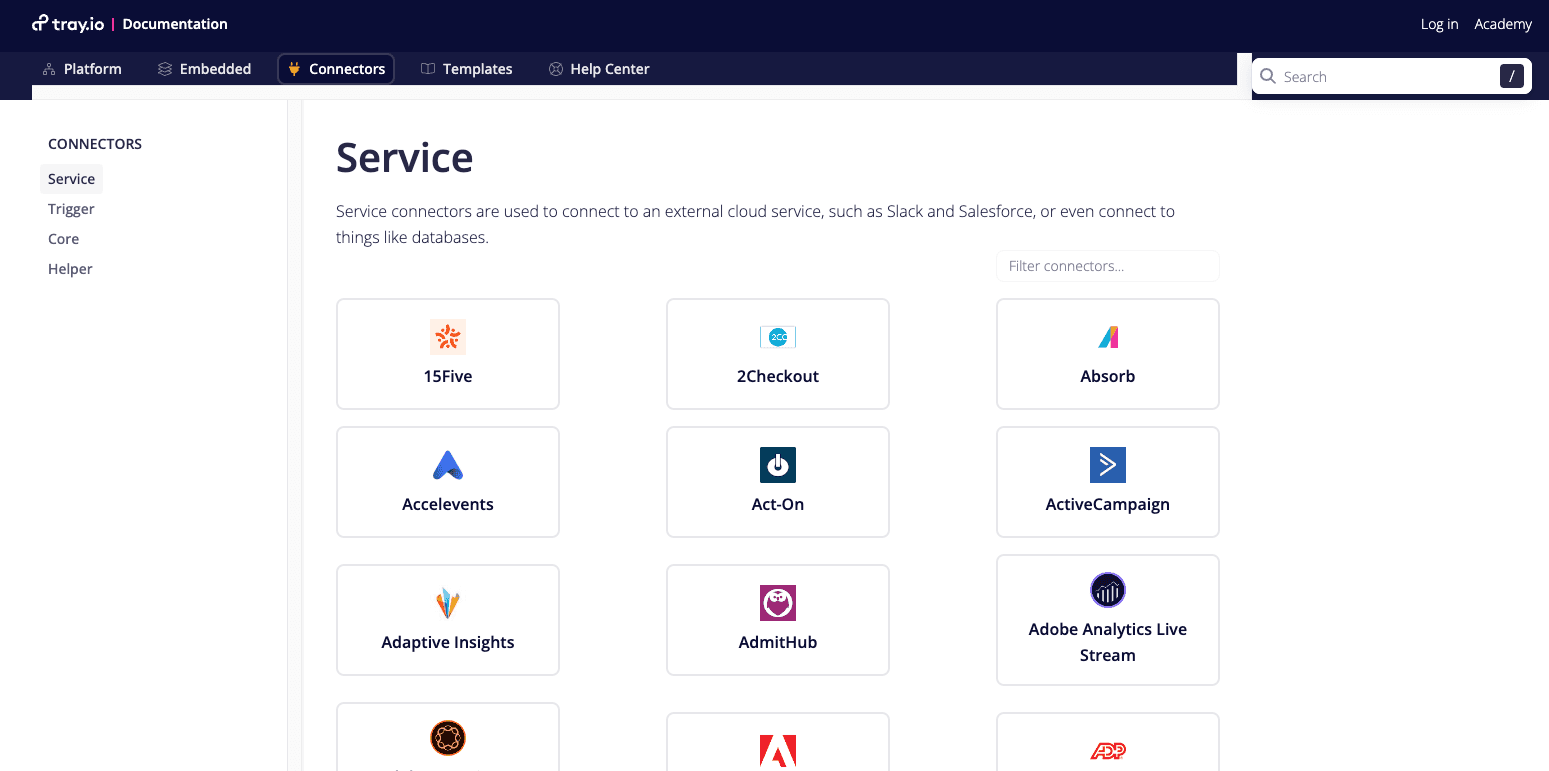Image resolution: width=1549 pixels, height=771 pixels.
Task: Open the Act-On power logo icon
Action: tap(778, 465)
